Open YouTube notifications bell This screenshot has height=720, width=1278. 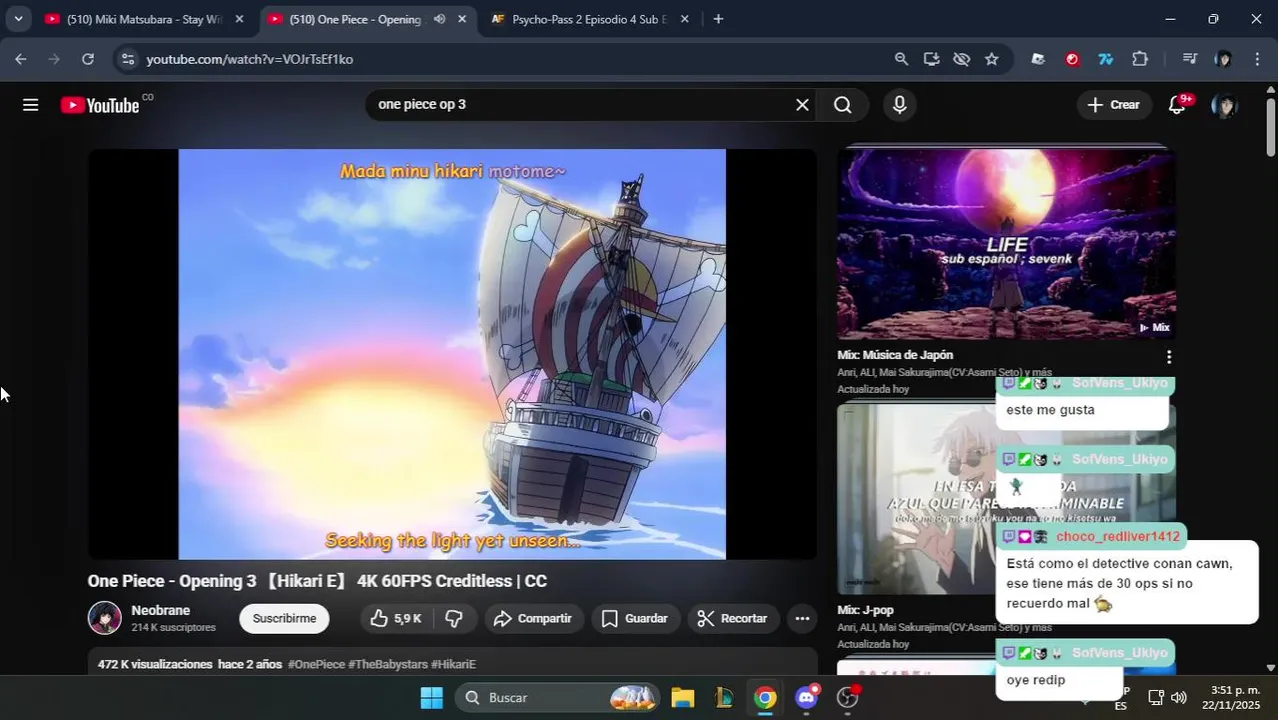(1178, 105)
